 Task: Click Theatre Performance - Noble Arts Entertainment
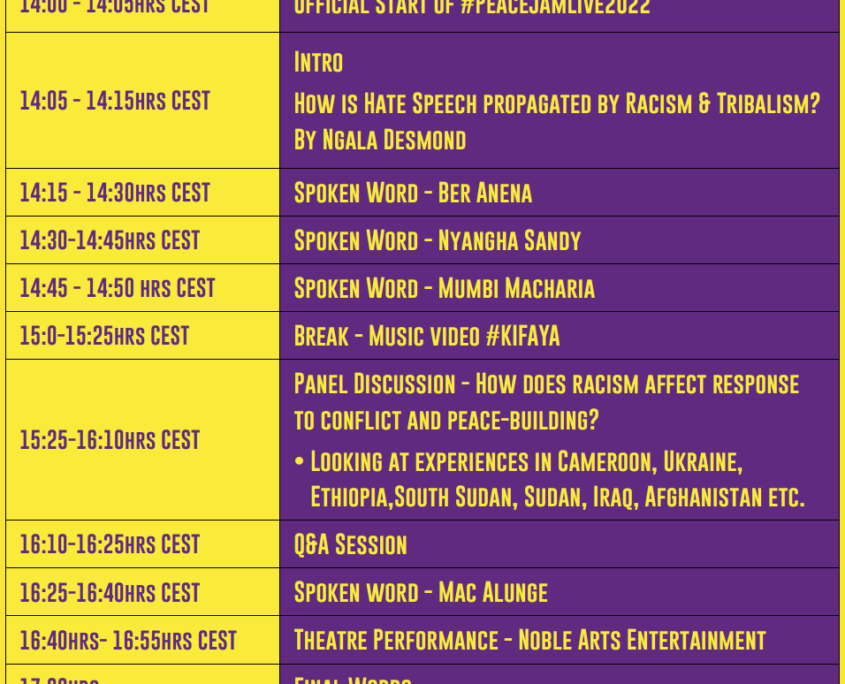[x=530, y=640]
